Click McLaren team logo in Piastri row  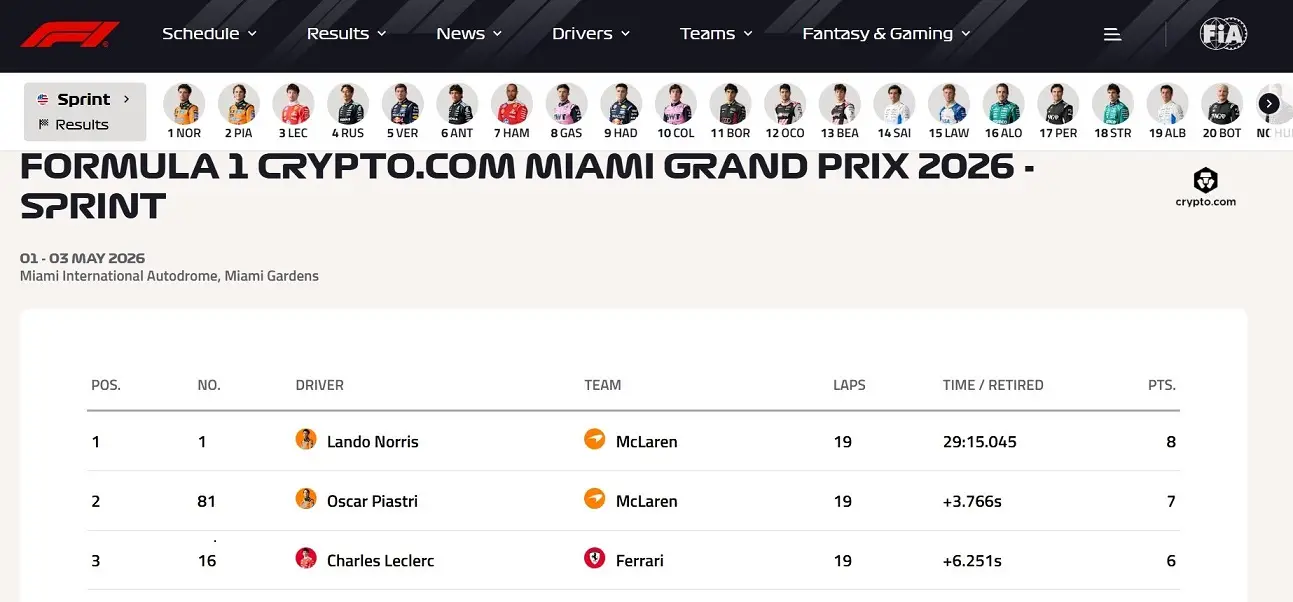click(x=595, y=498)
